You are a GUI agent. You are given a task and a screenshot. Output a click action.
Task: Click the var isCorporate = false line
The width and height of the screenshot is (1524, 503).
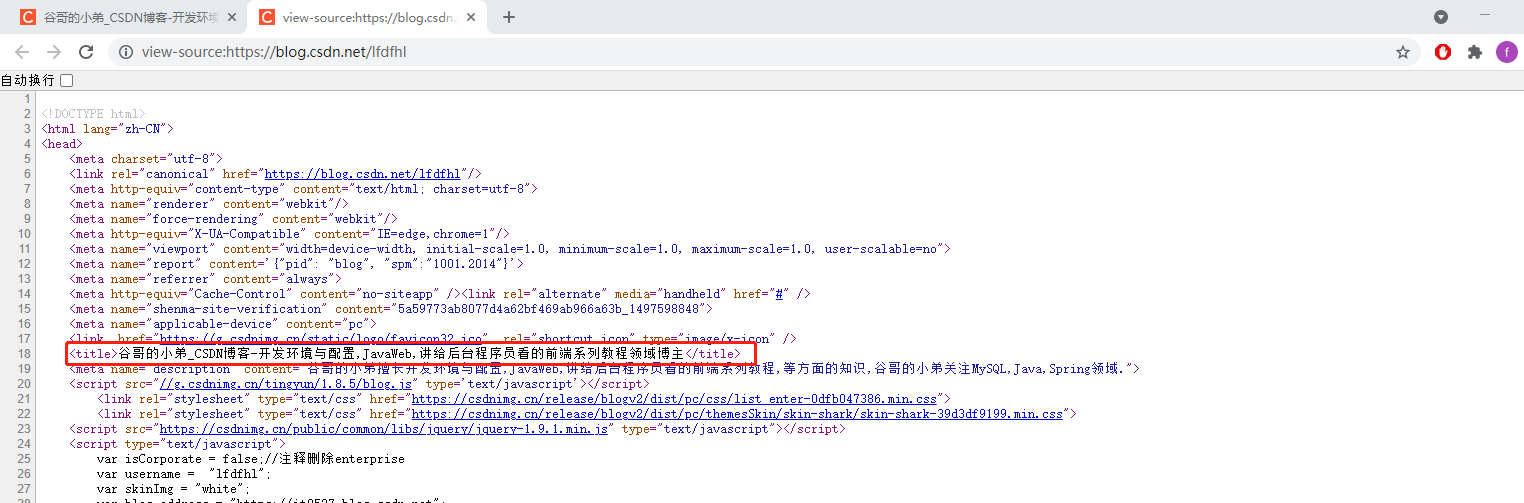250,459
